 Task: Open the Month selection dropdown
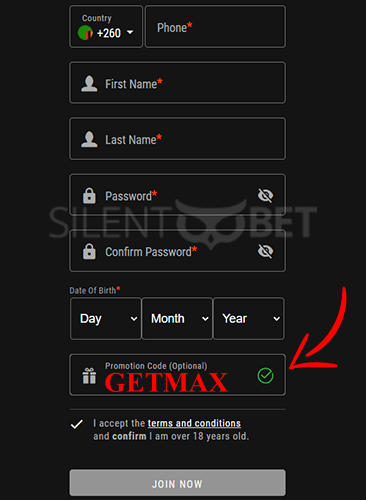click(x=177, y=319)
